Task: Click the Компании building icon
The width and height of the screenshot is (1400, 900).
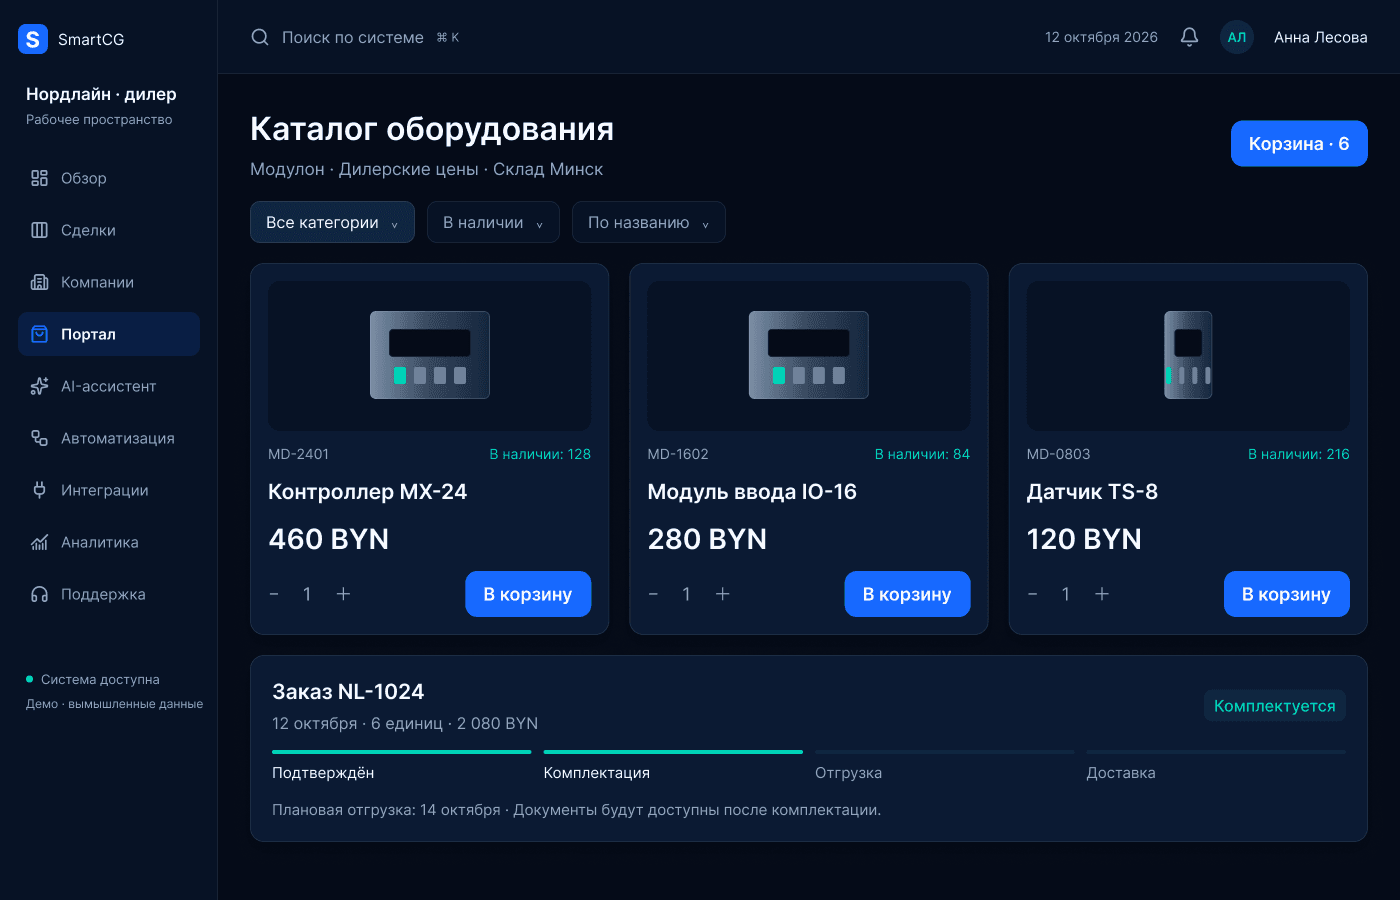Action: tap(40, 282)
